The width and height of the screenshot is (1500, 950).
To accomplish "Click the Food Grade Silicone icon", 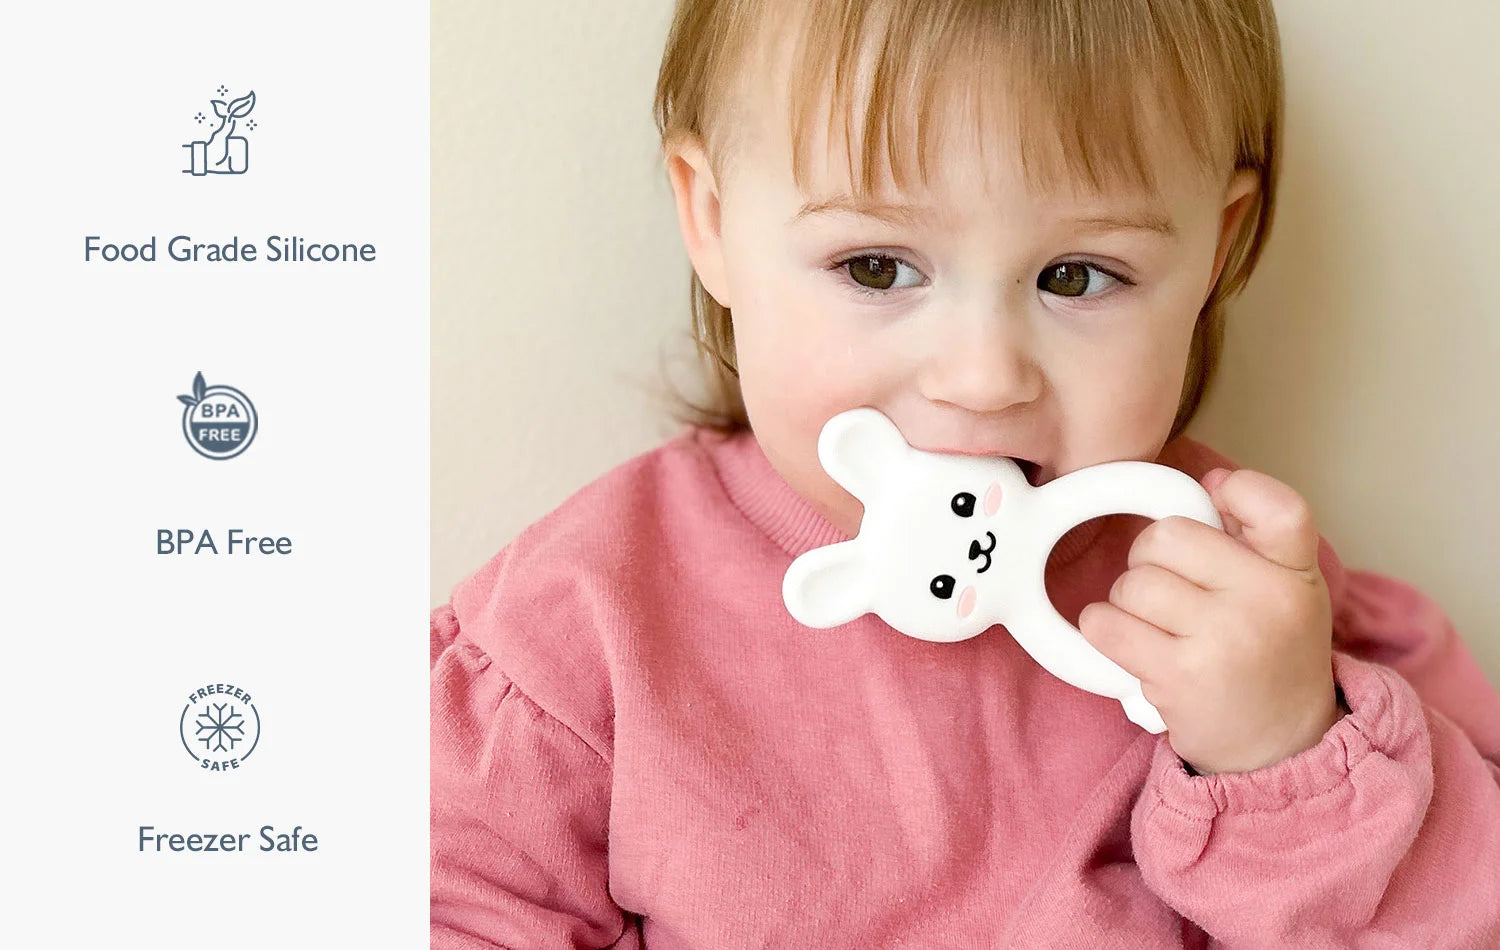I will pyautogui.click(x=220, y=132).
